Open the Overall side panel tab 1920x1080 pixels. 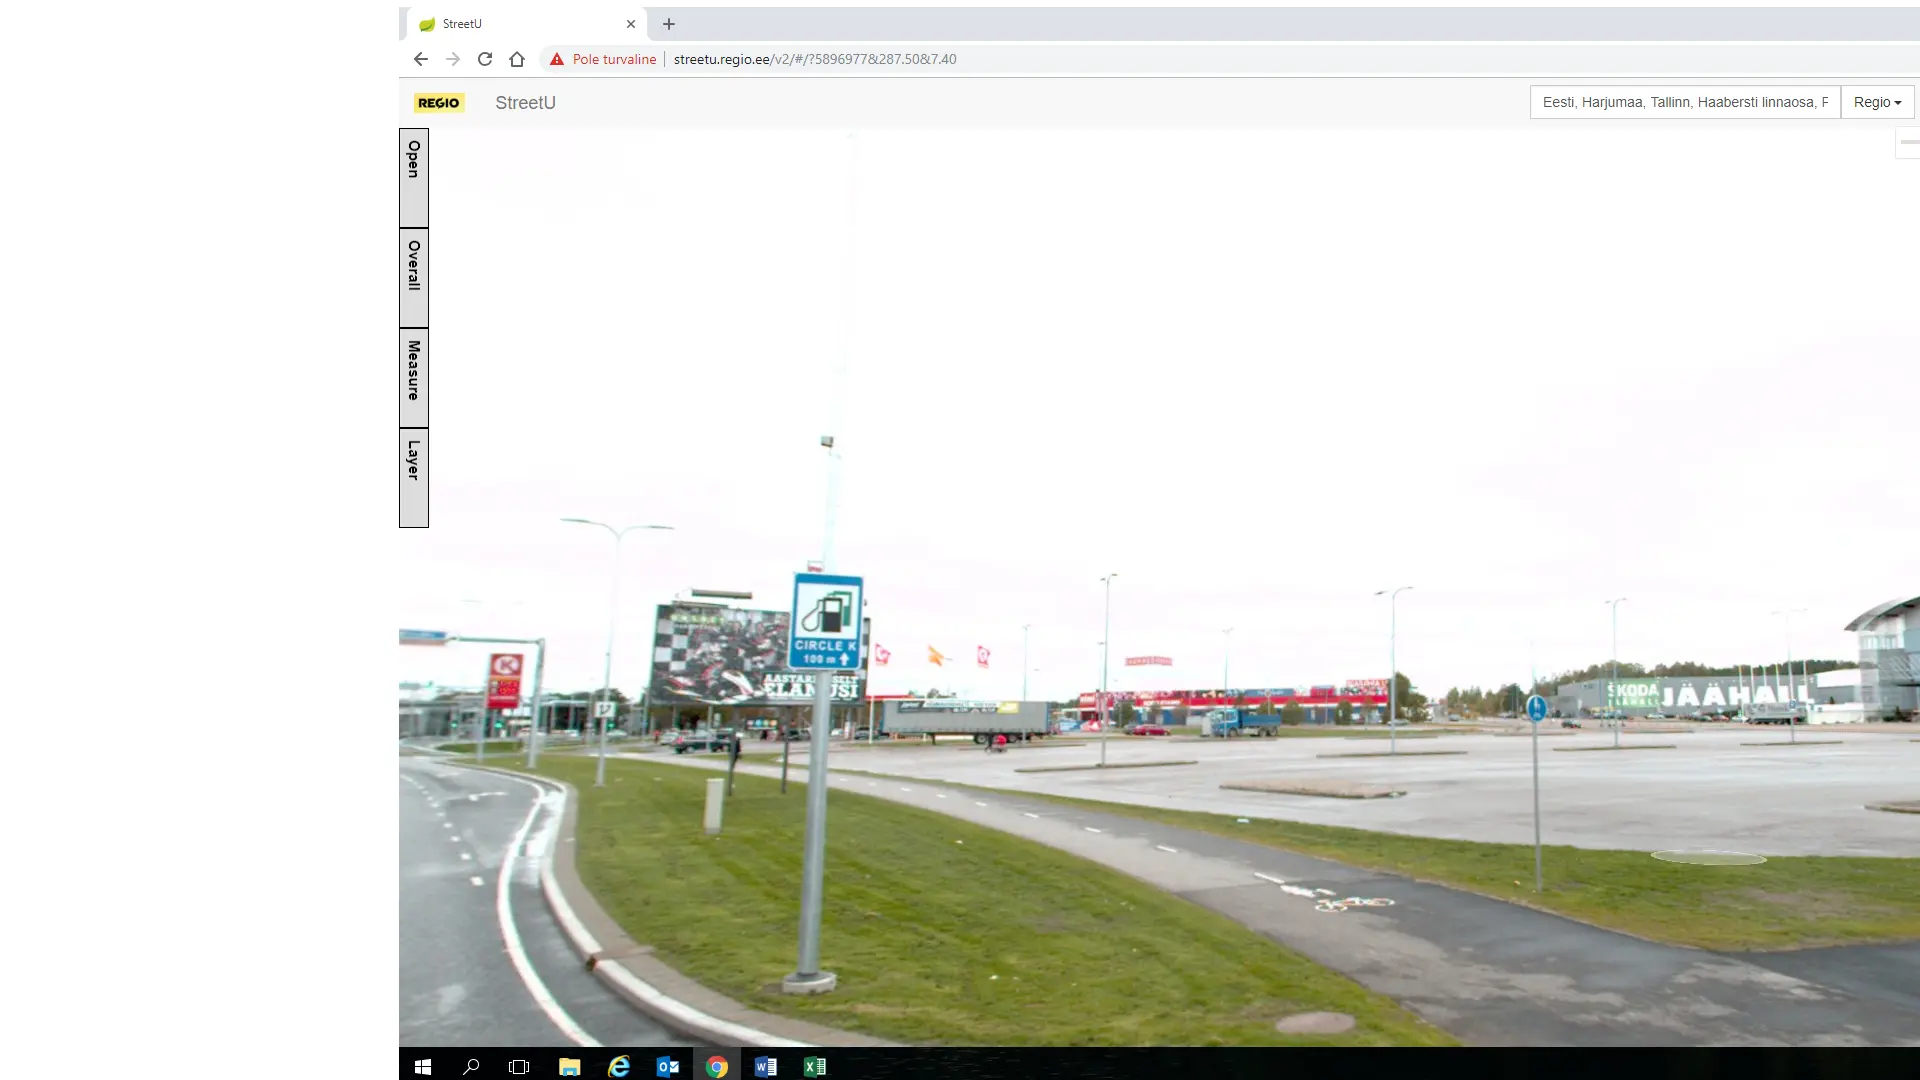pyautogui.click(x=414, y=277)
